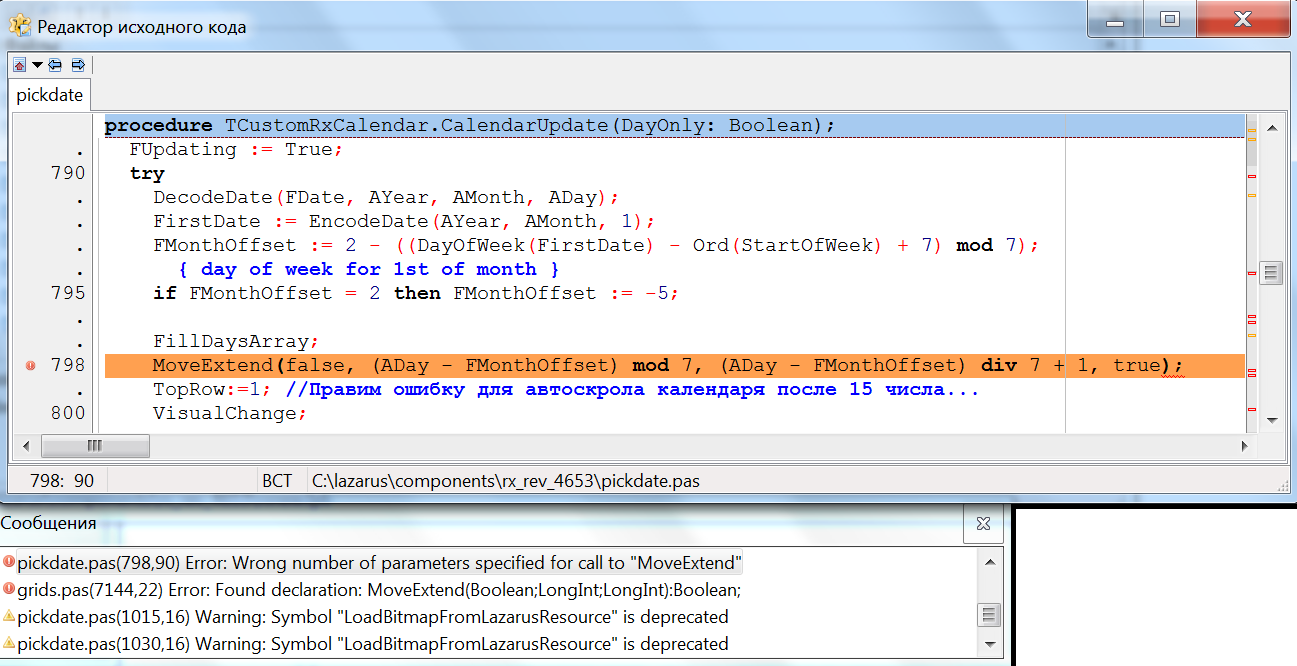1297x666 pixels.
Task: Click the red error marker on line 798
Action: (x=31, y=366)
